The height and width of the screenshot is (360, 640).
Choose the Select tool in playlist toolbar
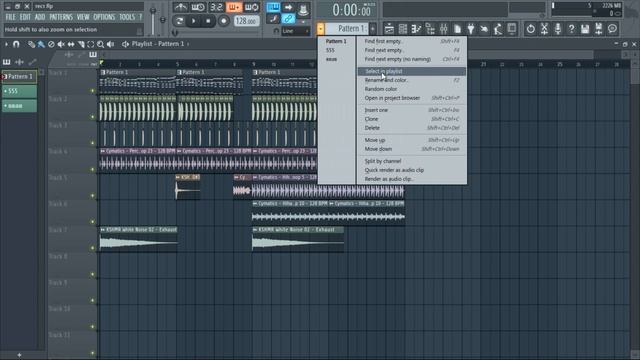click(x=91, y=44)
